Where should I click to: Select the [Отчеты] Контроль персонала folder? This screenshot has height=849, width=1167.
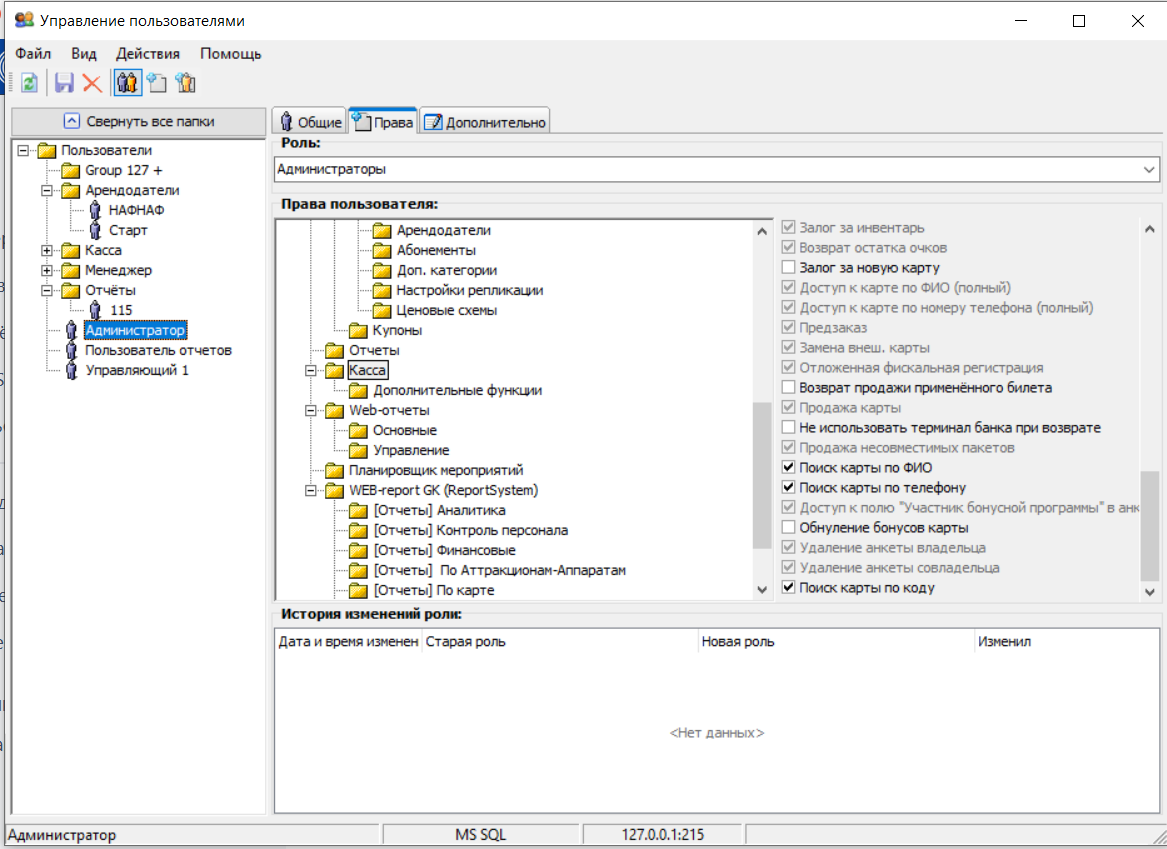point(470,531)
